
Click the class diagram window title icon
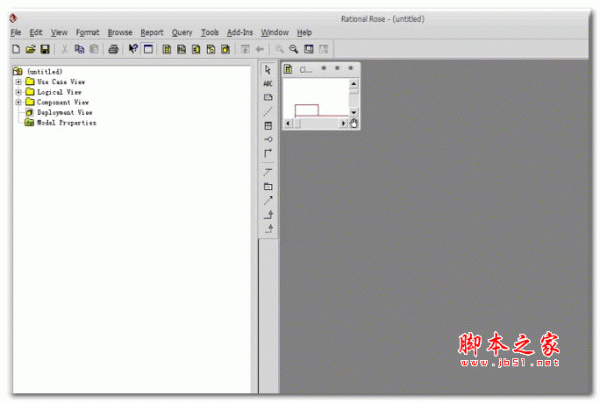click(x=288, y=69)
